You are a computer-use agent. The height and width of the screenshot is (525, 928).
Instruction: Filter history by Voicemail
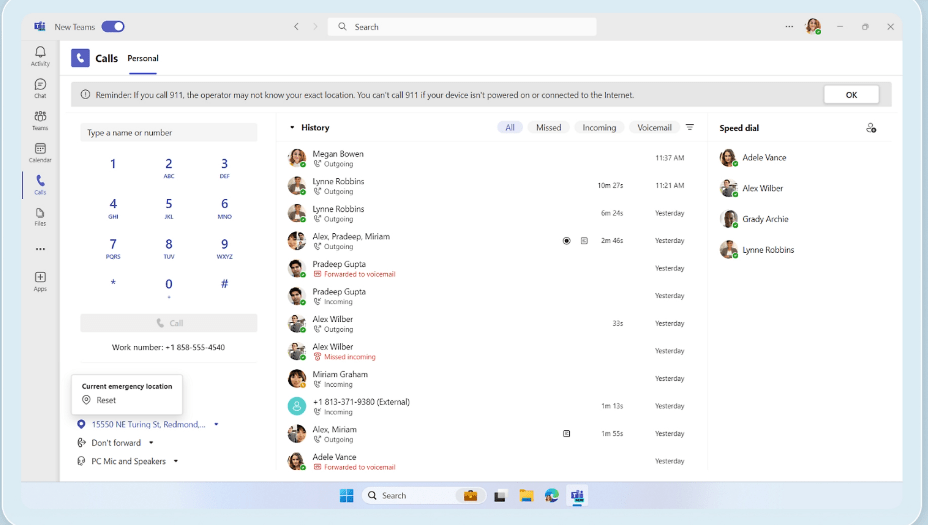[x=654, y=128]
